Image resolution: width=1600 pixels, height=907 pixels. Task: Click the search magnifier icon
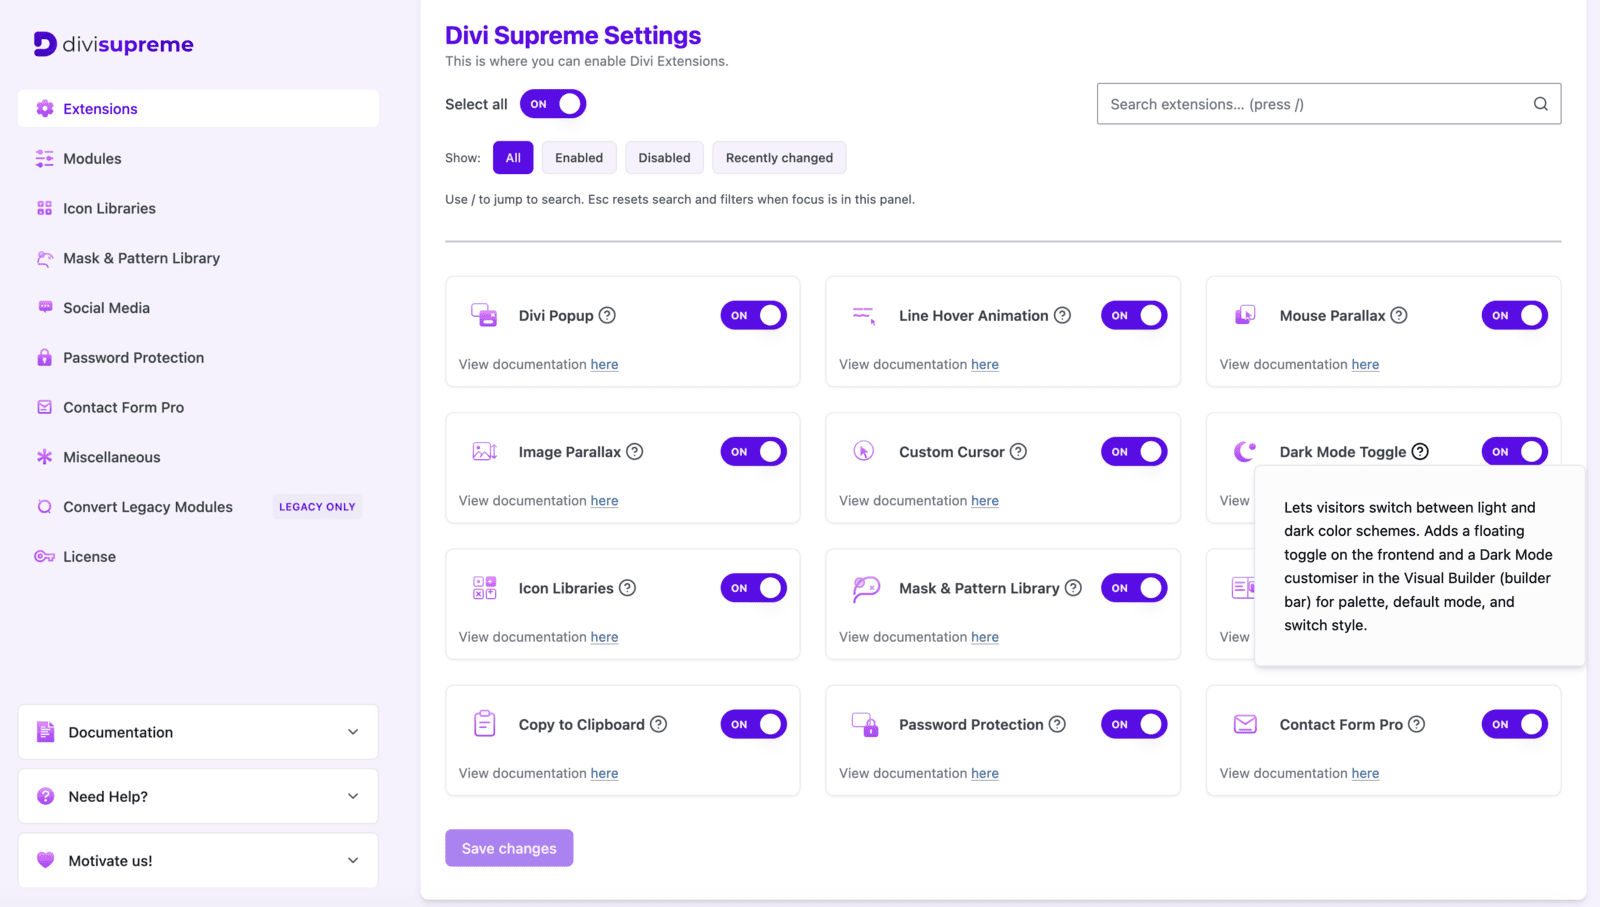click(x=1541, y=104)
